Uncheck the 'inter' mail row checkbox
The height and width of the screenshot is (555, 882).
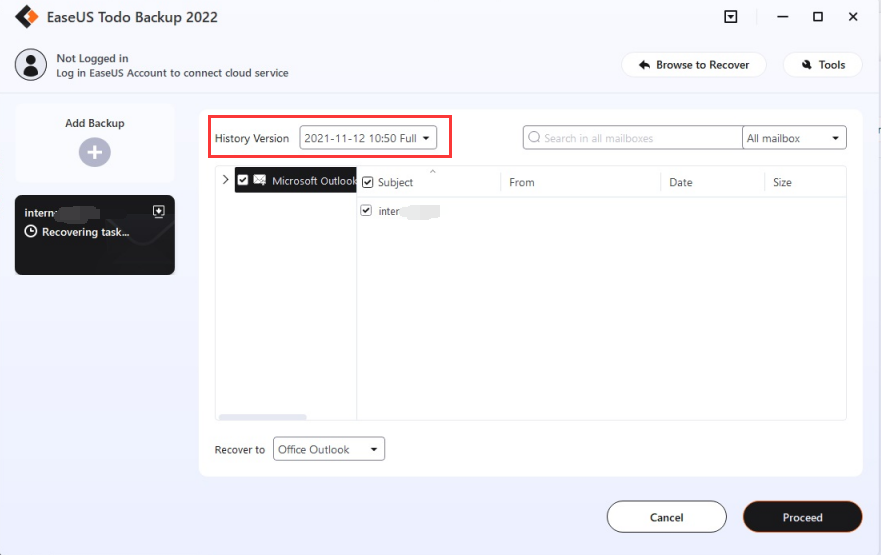(366, 211)
